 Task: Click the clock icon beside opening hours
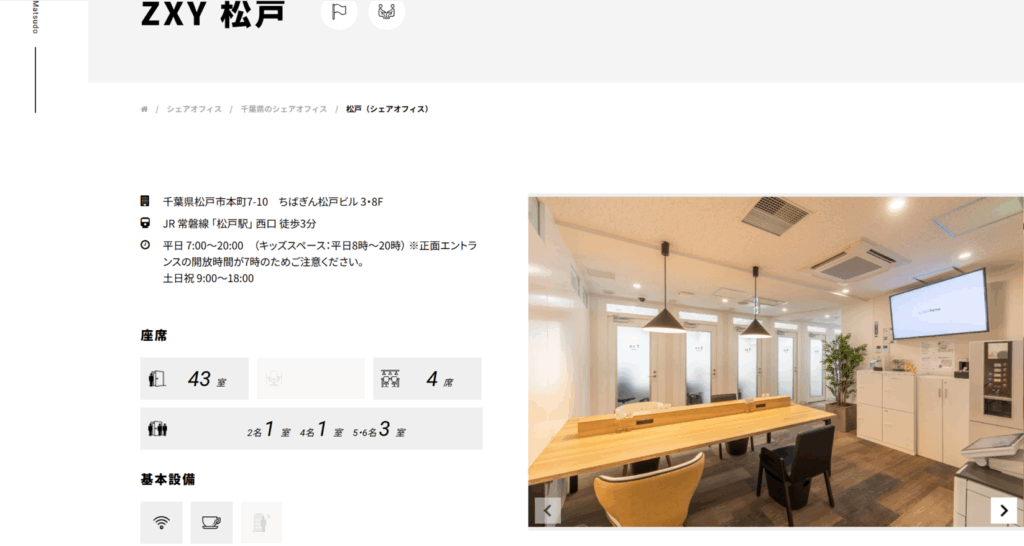[145, 245]
